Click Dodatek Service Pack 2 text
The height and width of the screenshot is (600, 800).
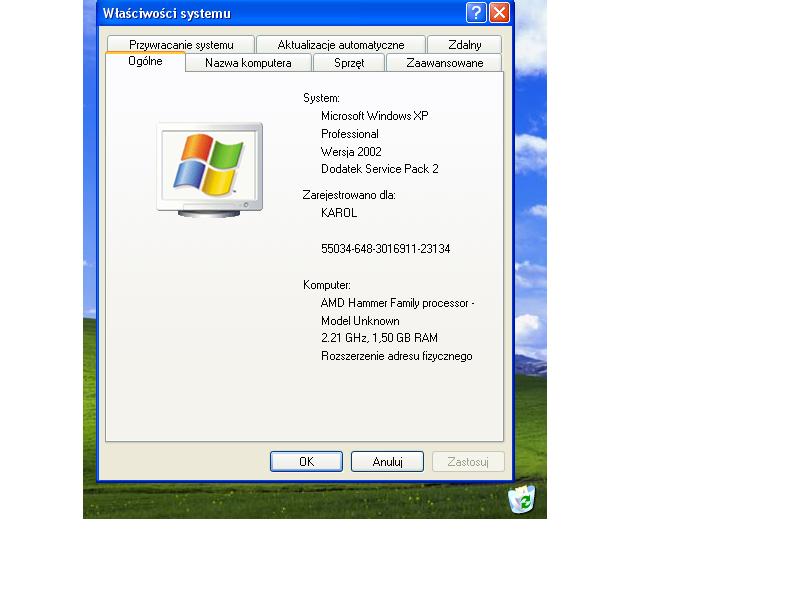point(380,169)
